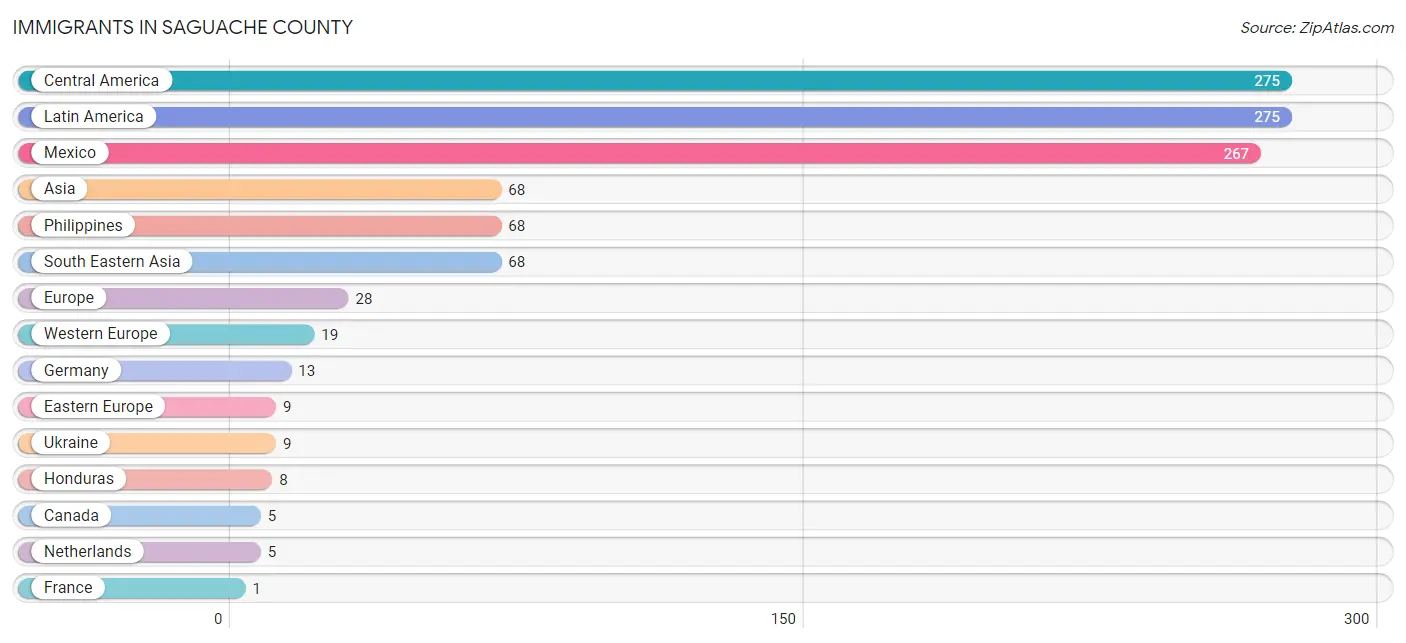Click the Honduras value 8
Screen dimensions: 1406x643
click(283, 480)
